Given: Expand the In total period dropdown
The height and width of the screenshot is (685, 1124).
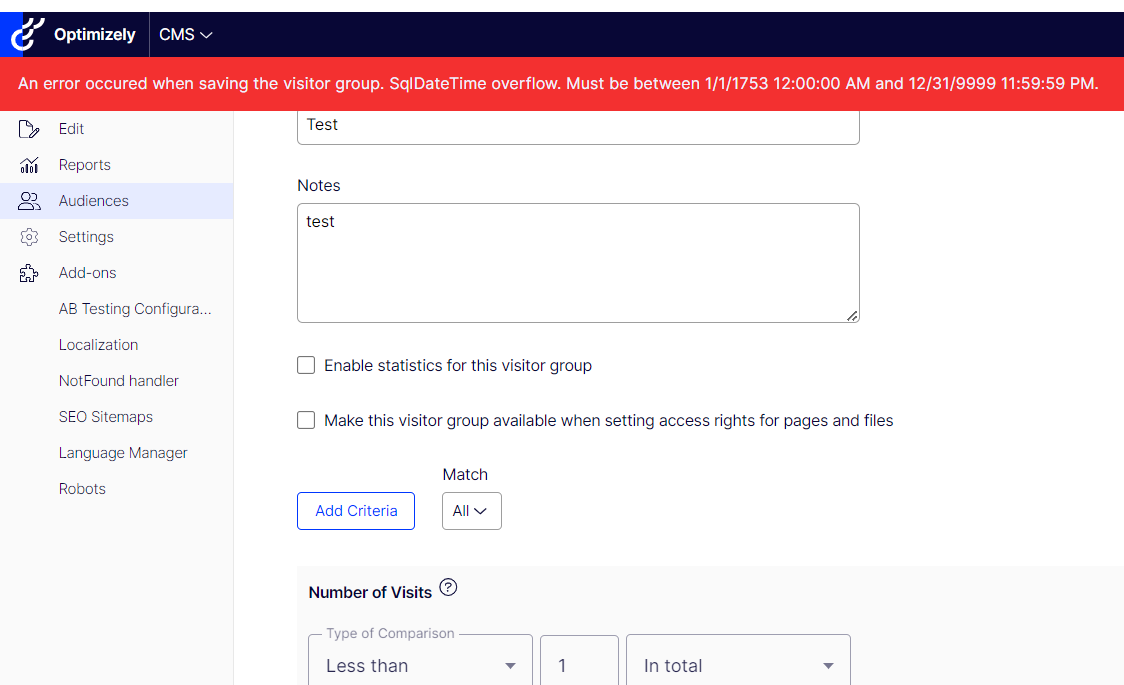Looking at the screenshot, I should click(x=738, y=666).
